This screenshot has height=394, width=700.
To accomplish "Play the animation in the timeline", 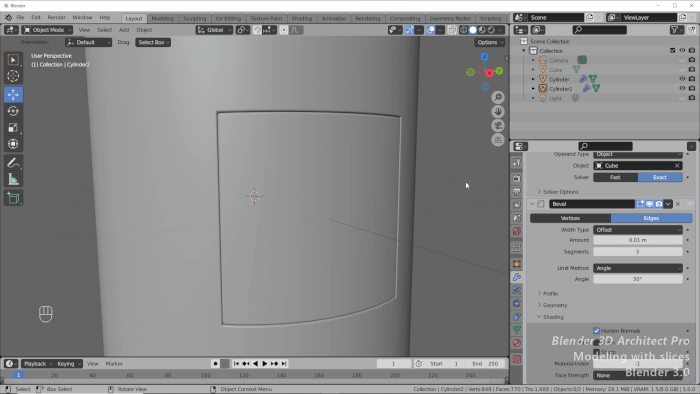I will [x=264, y=364].
